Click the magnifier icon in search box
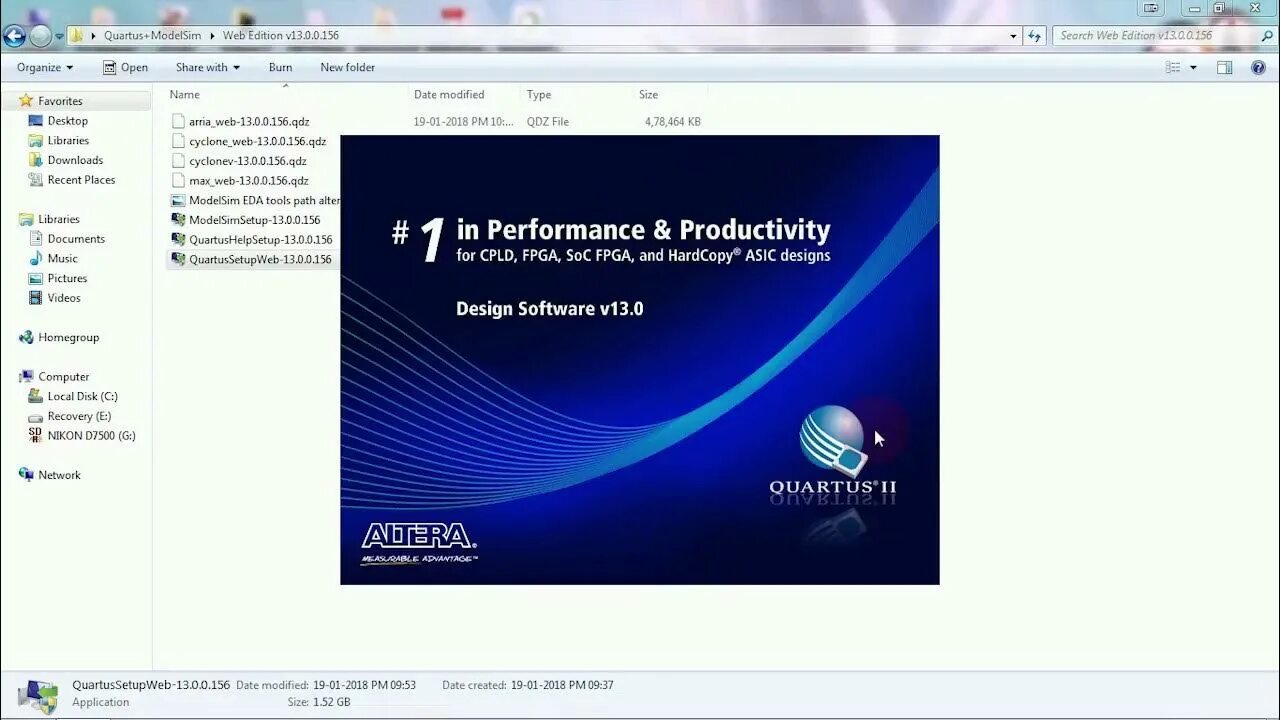Viewport: 1280px width, 720px height. [x=1267, y=35]
